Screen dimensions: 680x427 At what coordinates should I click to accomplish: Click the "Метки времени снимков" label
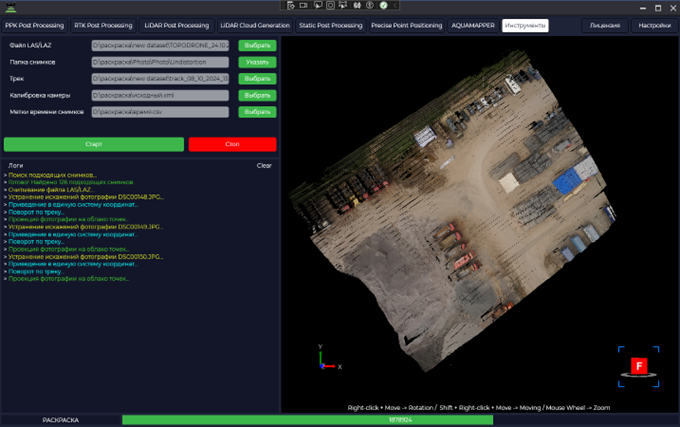coord(46,112)
